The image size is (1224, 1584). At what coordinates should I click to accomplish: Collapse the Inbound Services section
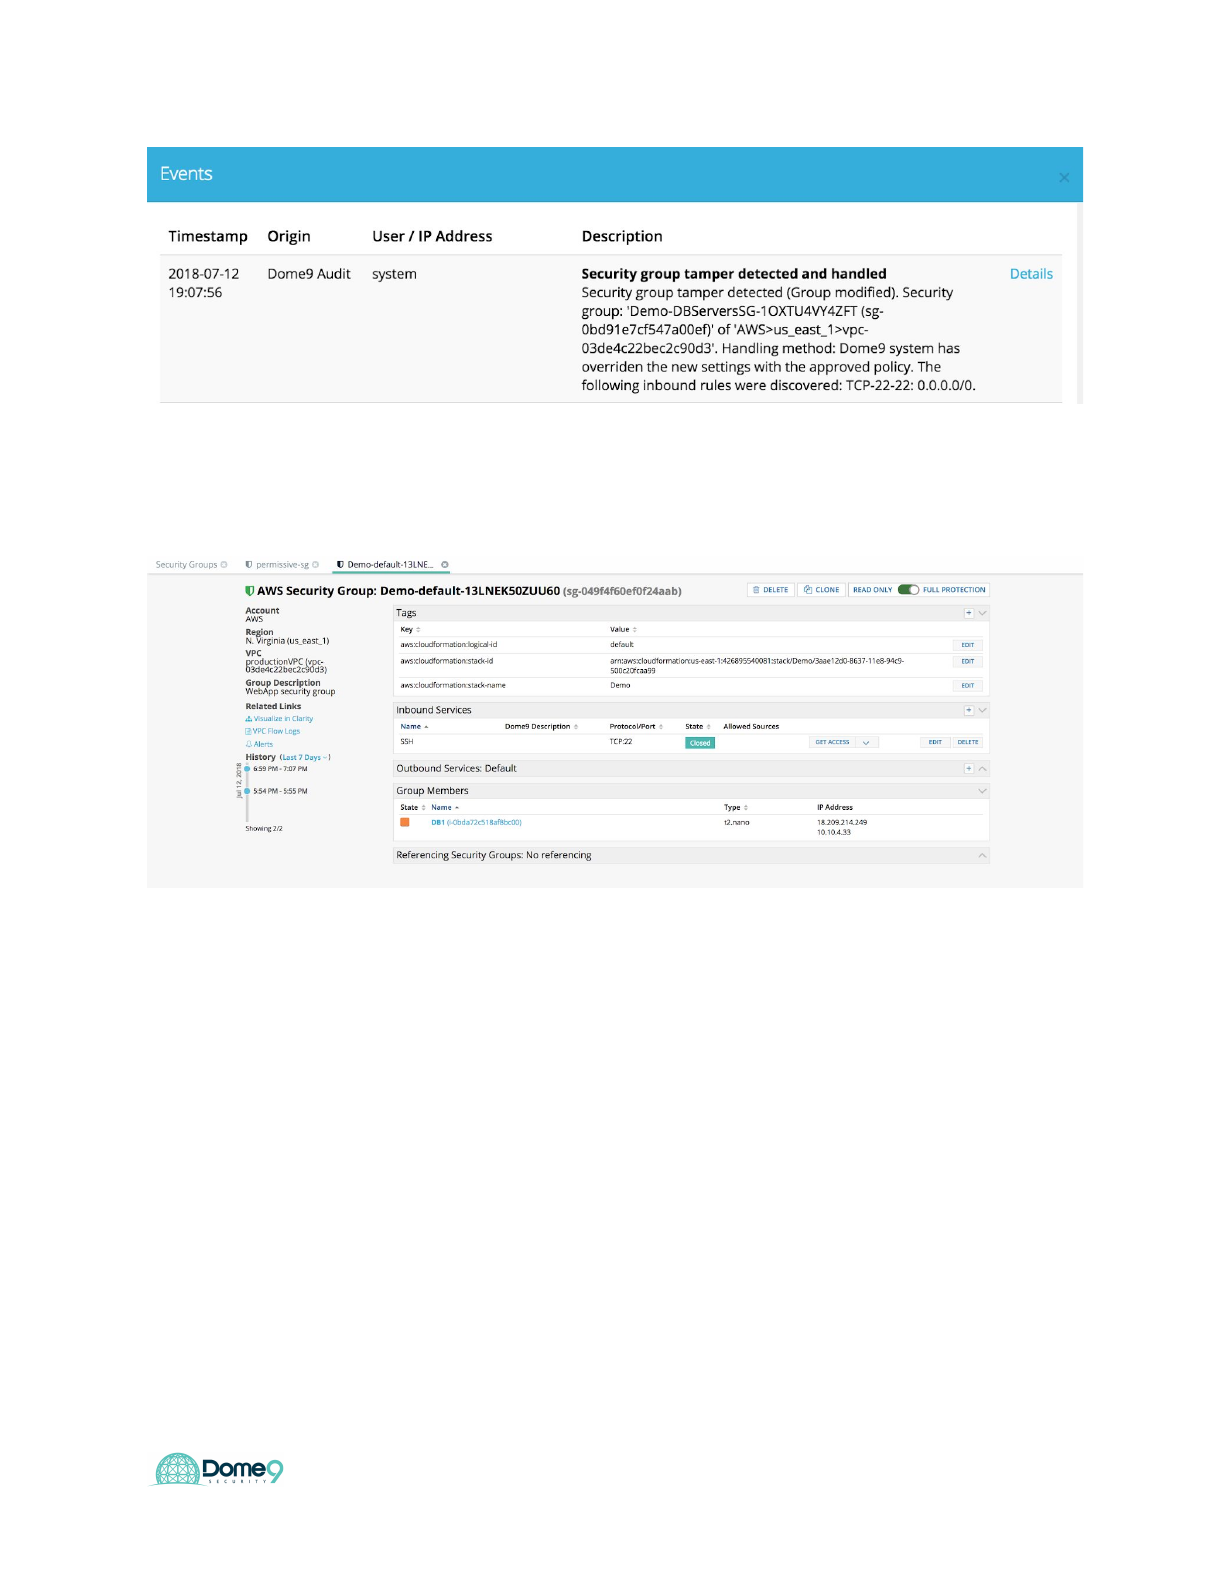[x=983, y=710]
